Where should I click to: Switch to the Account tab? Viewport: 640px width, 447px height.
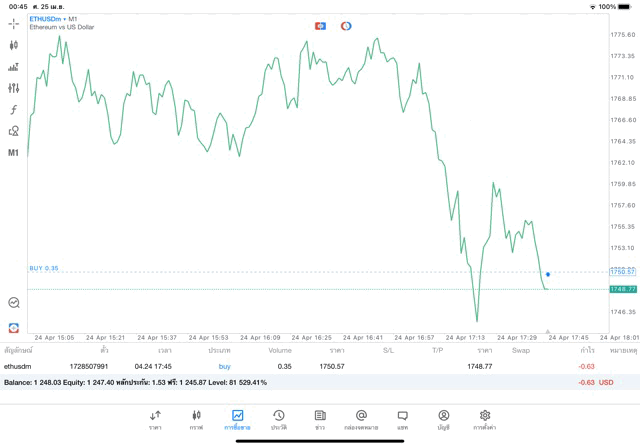point(443,419)
